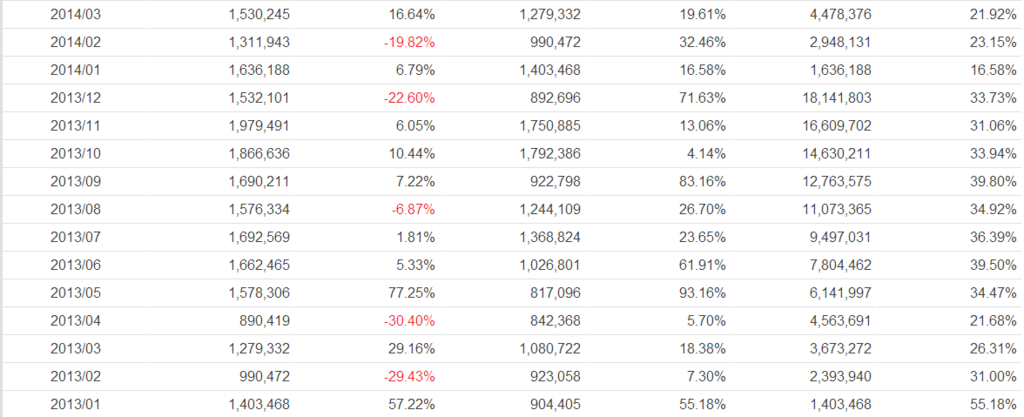The width and height of the screenshot is (1024, 417).
Task: Click the 83.16% percentage value
Action: tap(700, 180)
